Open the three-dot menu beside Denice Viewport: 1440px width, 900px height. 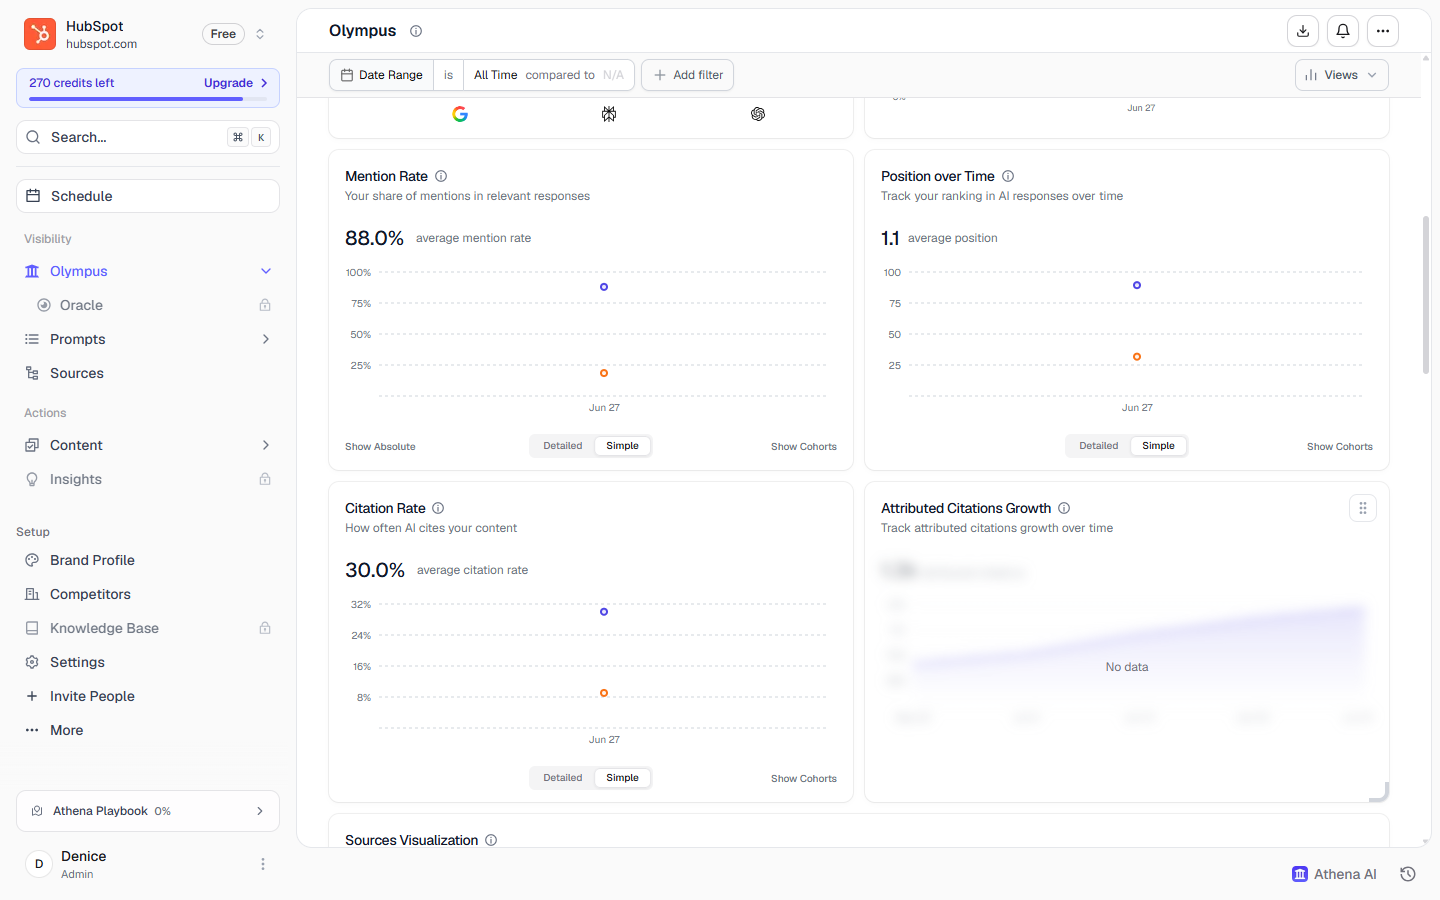(263, 864)
